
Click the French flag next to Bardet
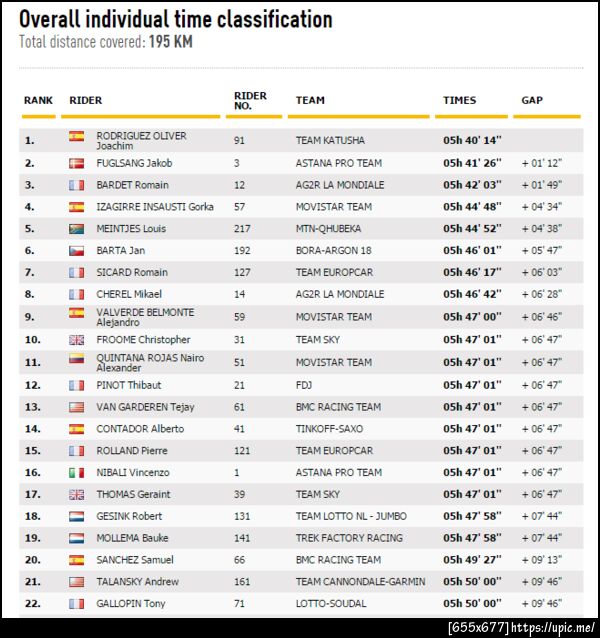[x=76, y=185]
